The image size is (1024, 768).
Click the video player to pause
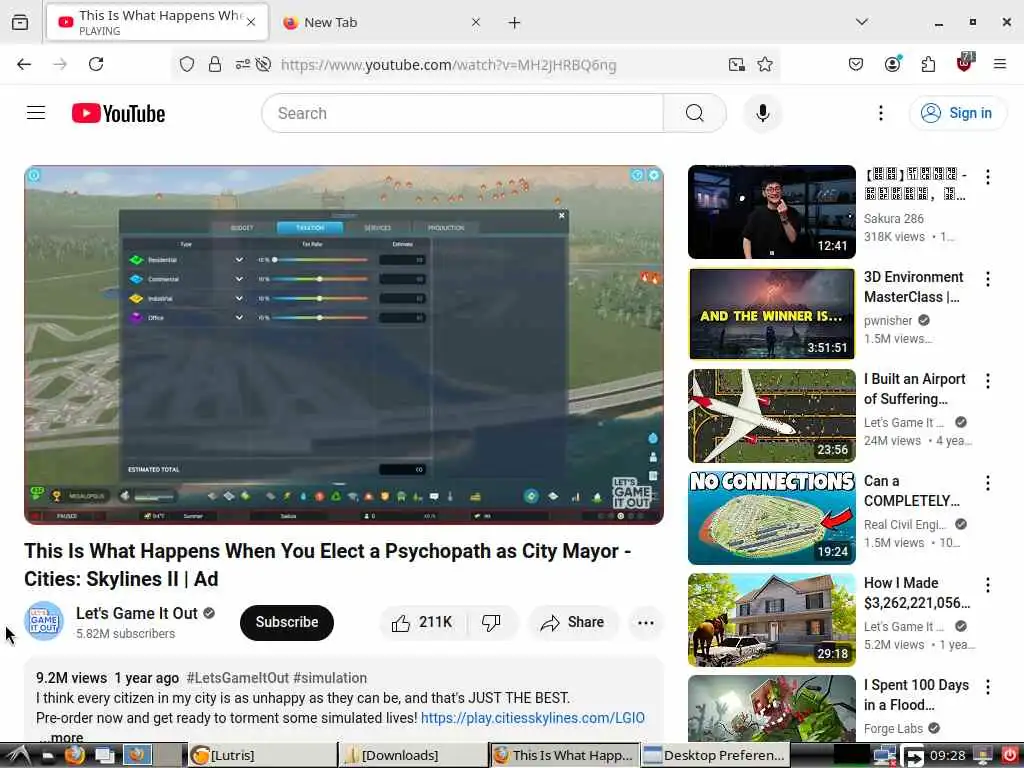coord(344,345)
